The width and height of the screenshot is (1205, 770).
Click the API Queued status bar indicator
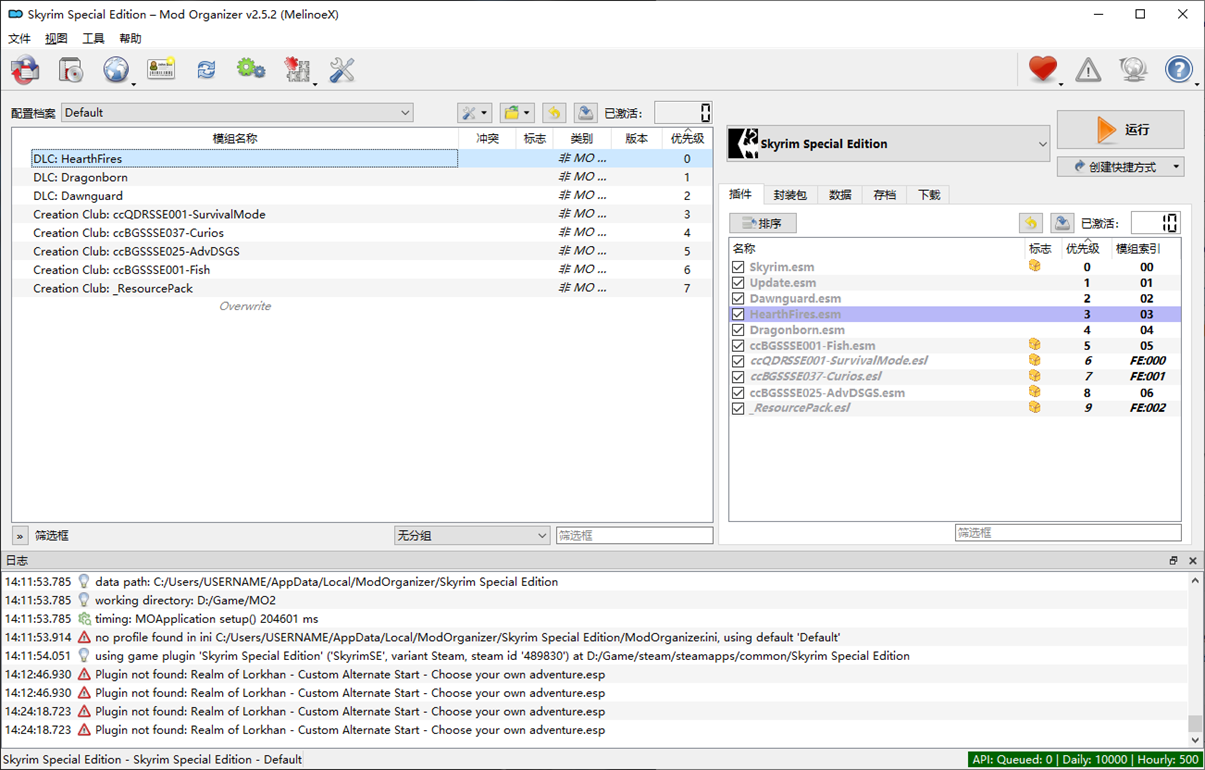click(x=1085, y=759)
